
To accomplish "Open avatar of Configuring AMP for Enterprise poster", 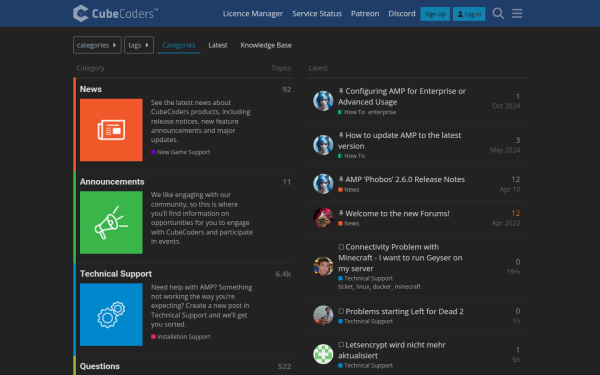I will coord(323,101).
